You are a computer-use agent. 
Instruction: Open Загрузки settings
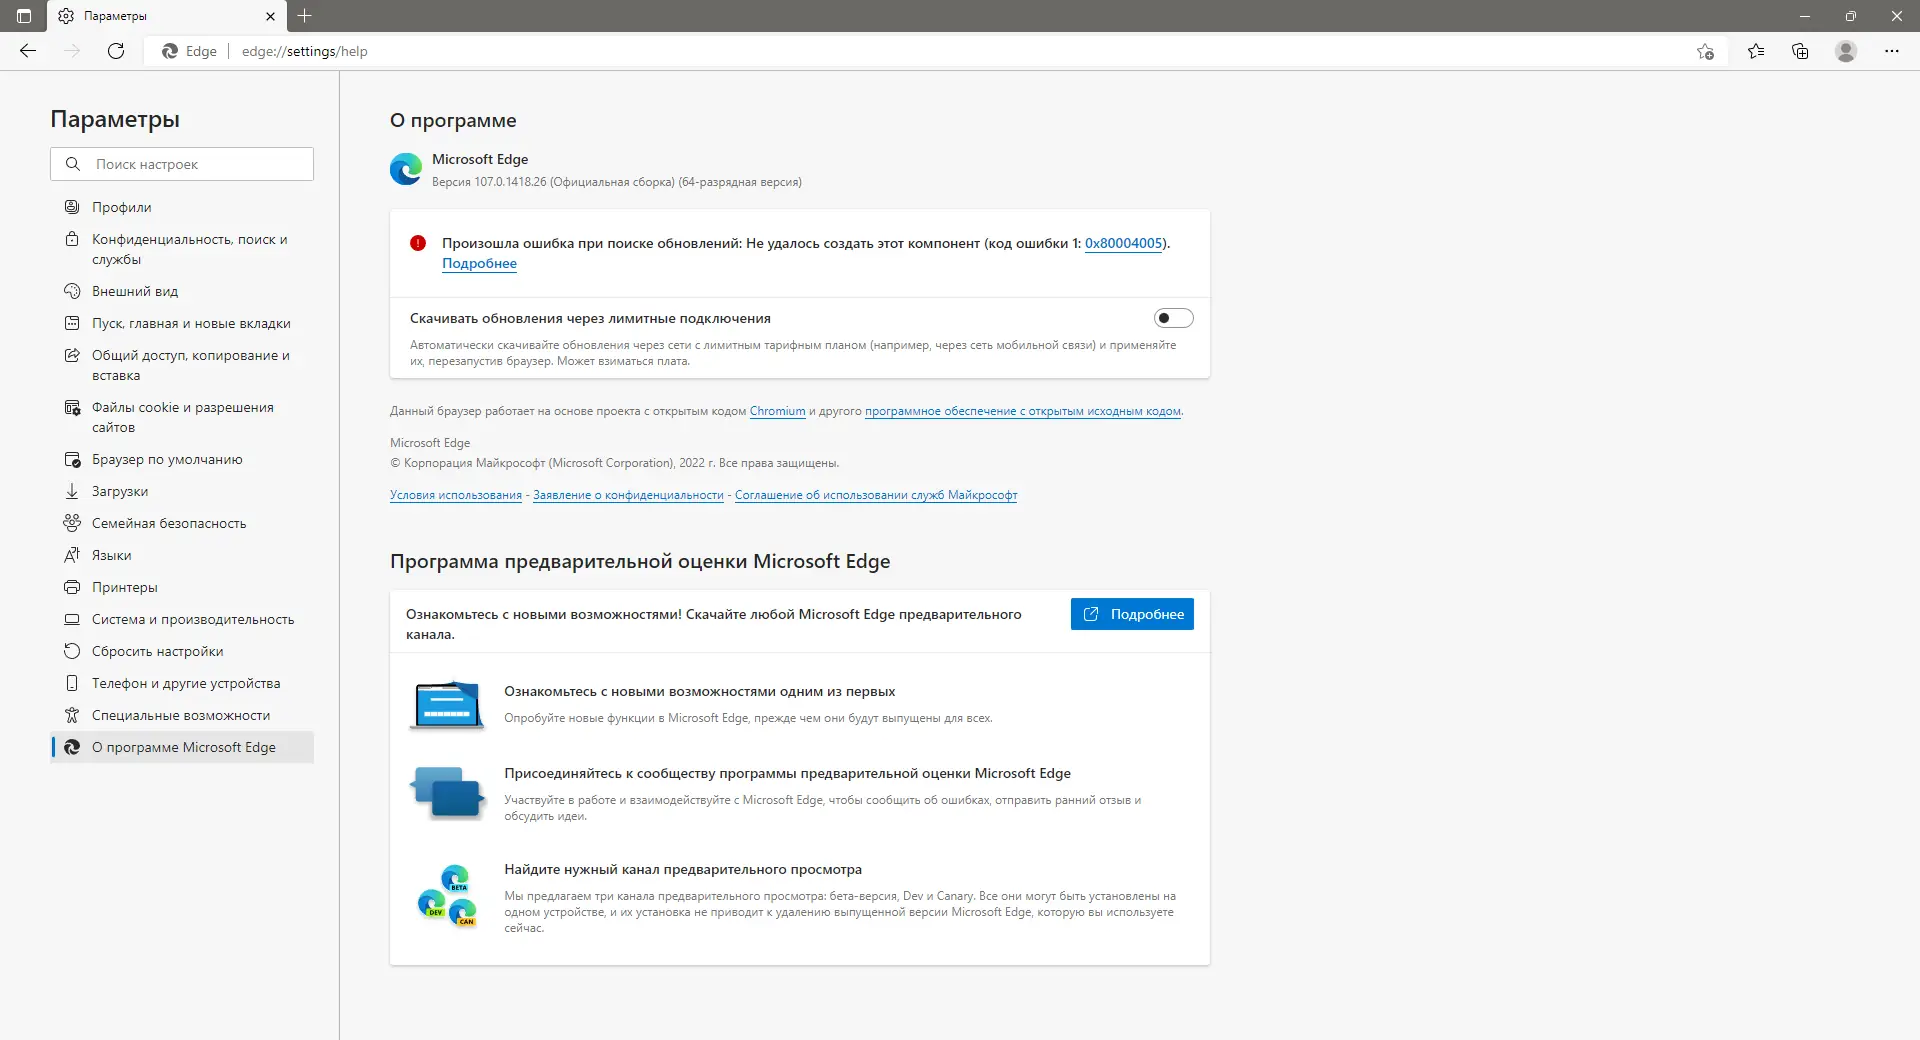pyautogui.click(x=182, y=491)
